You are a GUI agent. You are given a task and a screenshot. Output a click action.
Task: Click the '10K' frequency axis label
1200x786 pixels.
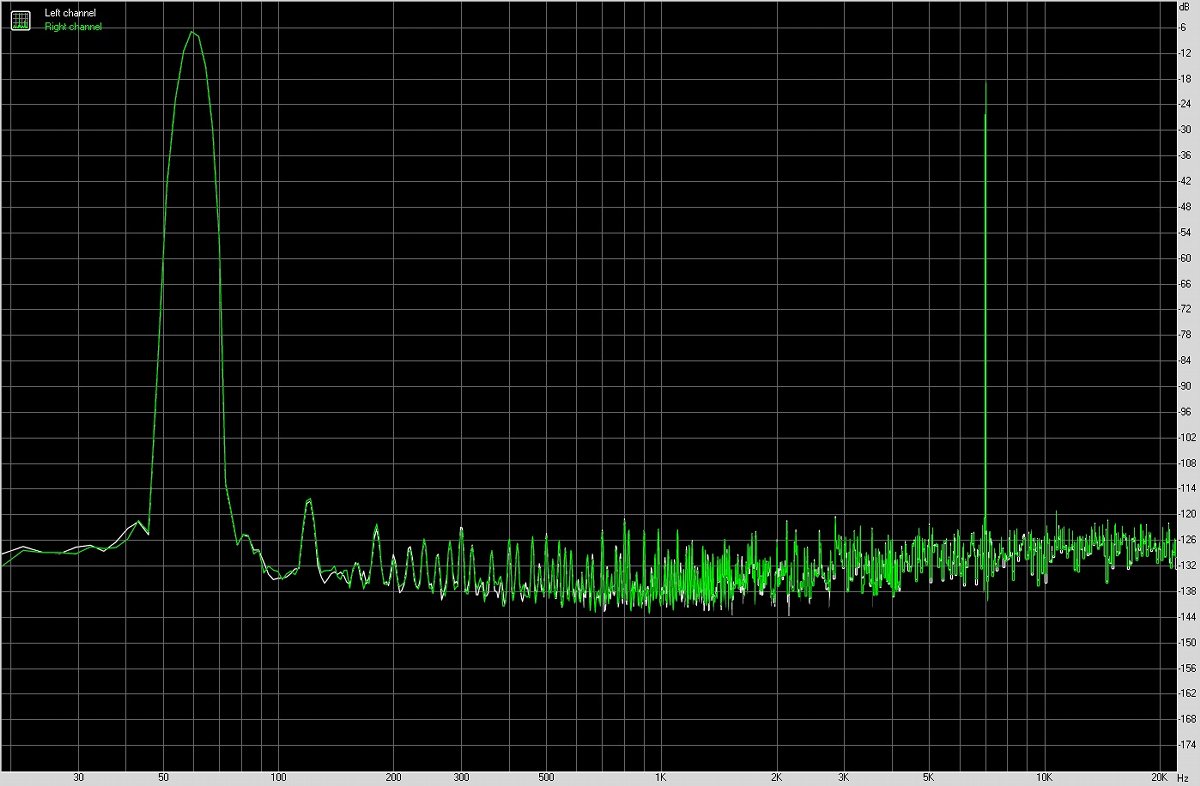1044,776
